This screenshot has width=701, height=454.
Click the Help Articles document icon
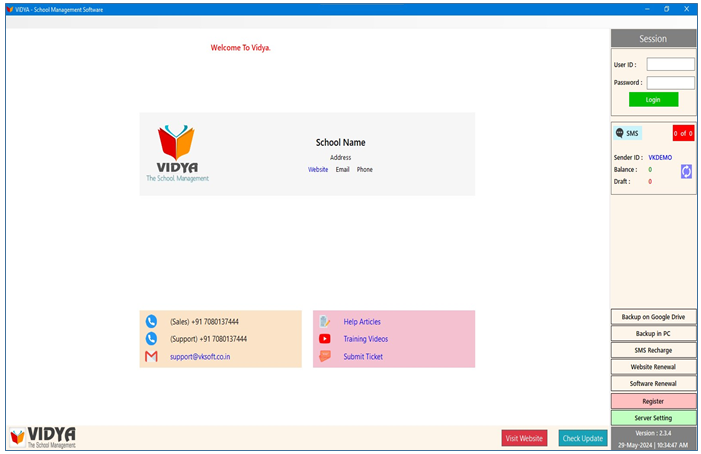(x=325, y=321)
